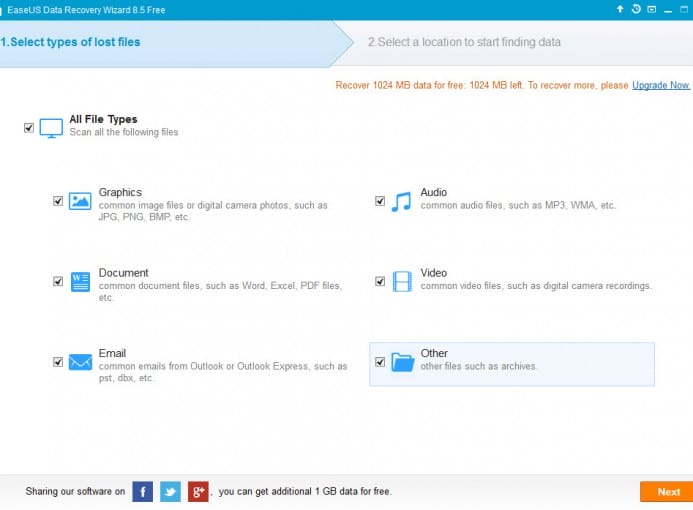Click 'Scan all the following files' text

[124, 132]
